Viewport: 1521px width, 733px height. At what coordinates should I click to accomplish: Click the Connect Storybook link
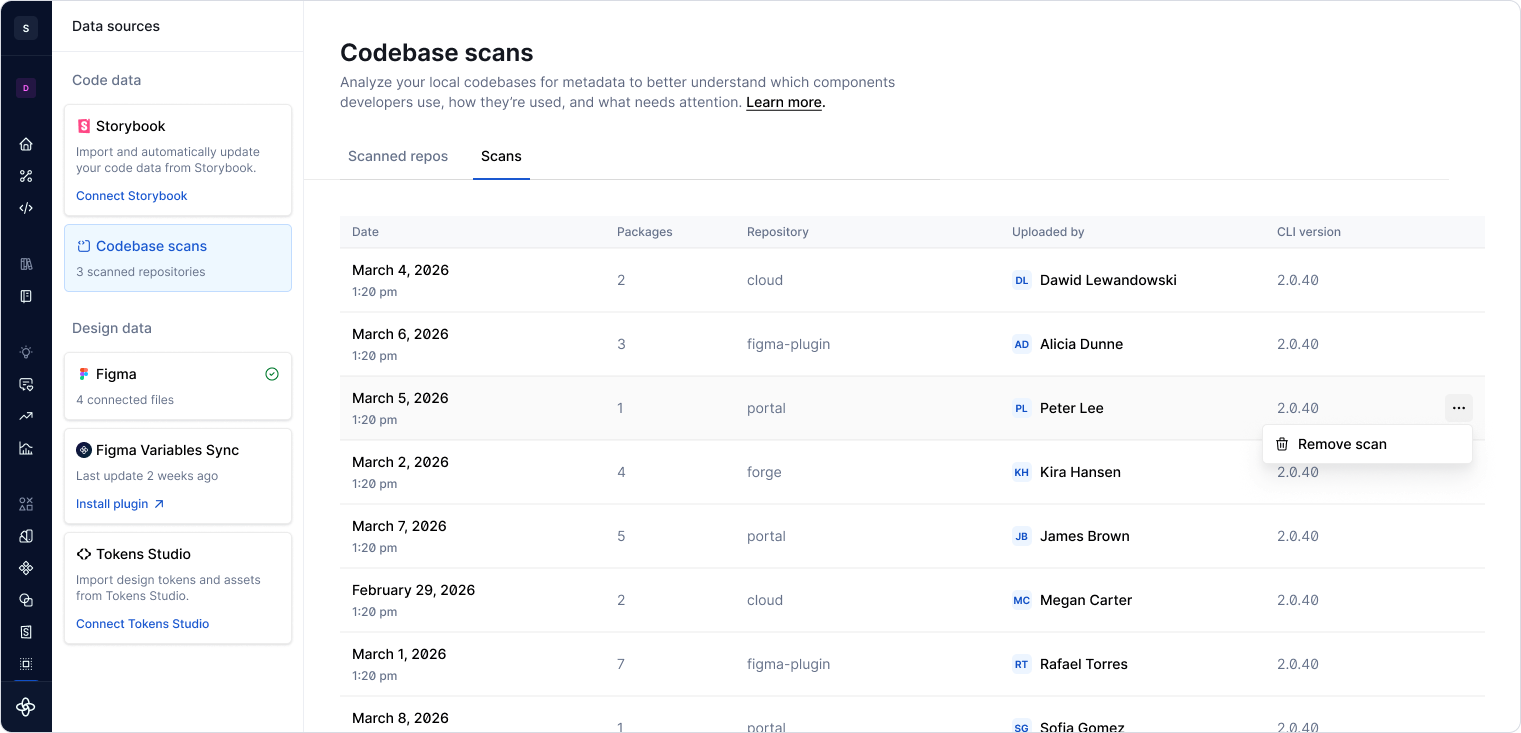132,196
